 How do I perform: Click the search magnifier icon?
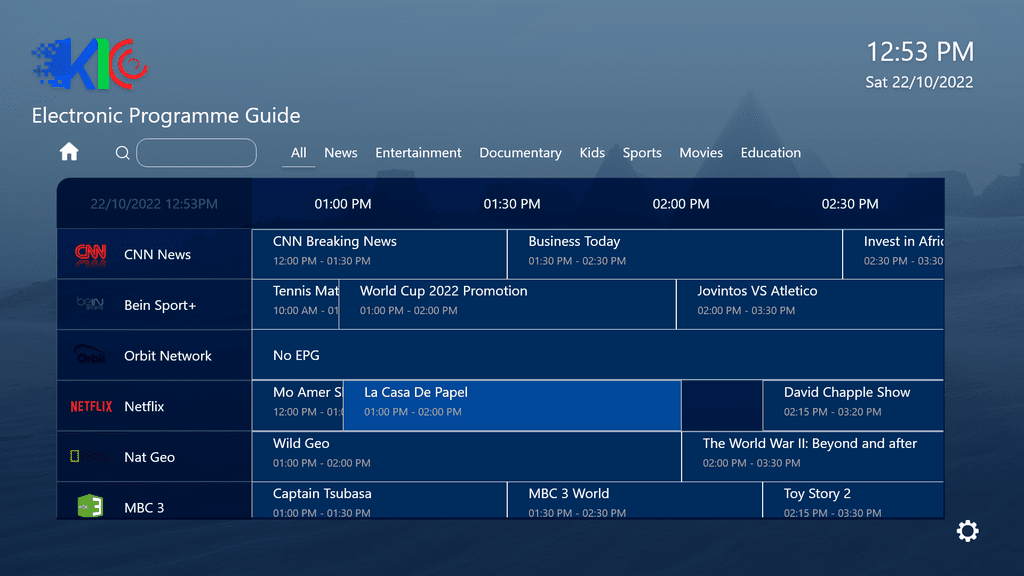click(122, 153)
